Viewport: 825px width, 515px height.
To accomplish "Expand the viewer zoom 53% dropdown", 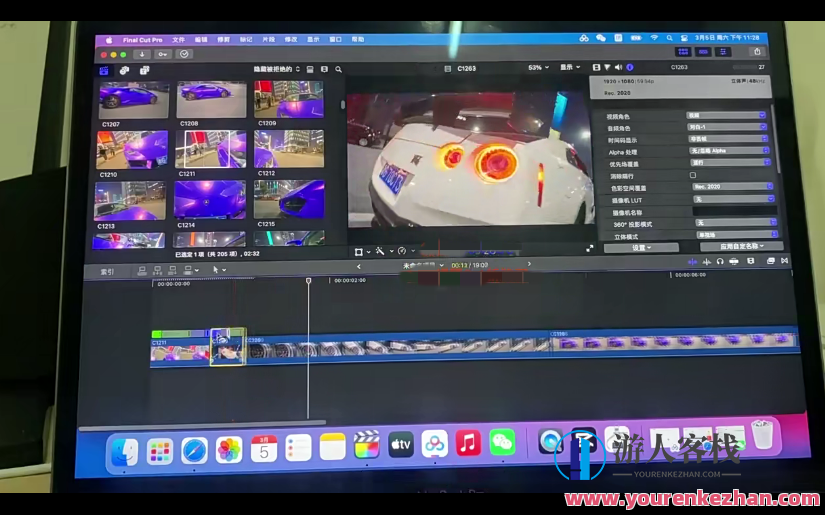I will click(x=539, y=68).
